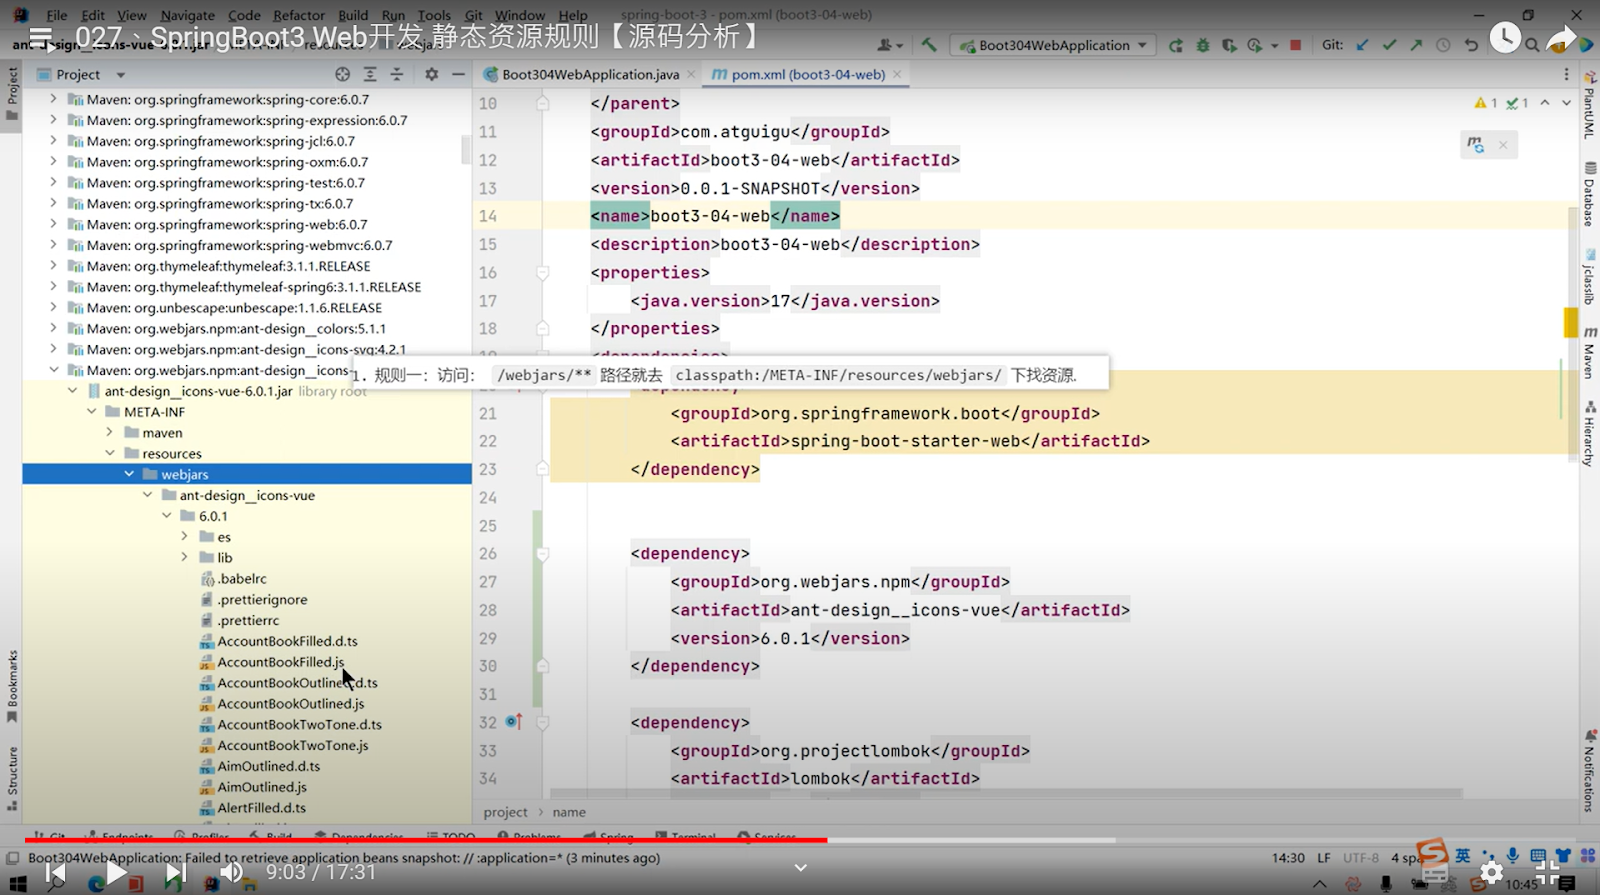
Task: Go to next highlighted error arrow
Action: click(x=1567, y=103)
